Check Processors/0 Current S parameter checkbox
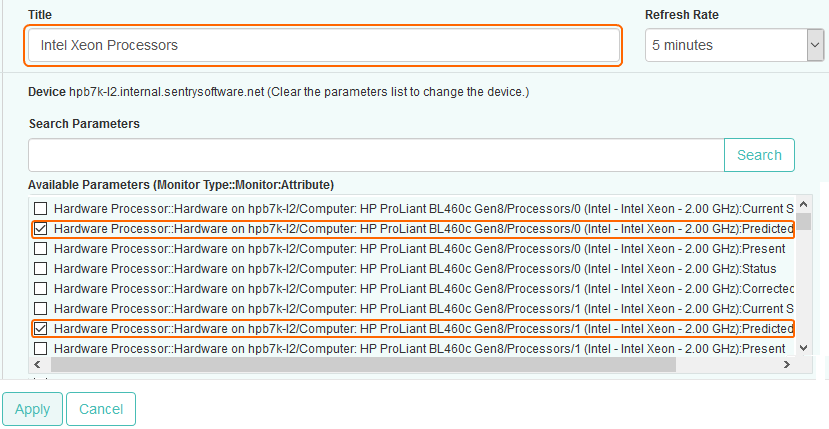This screenshot has width=829, height=429. pos(41,209)
